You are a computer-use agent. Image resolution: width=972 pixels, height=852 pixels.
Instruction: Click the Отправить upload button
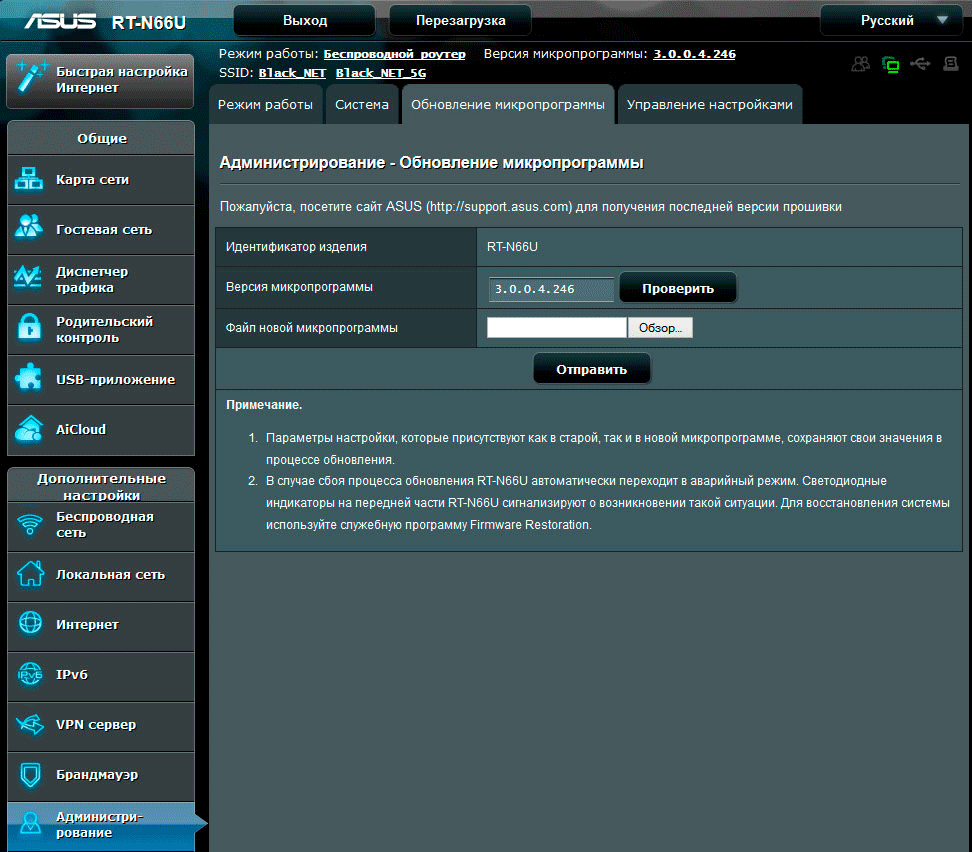point(591,370)
